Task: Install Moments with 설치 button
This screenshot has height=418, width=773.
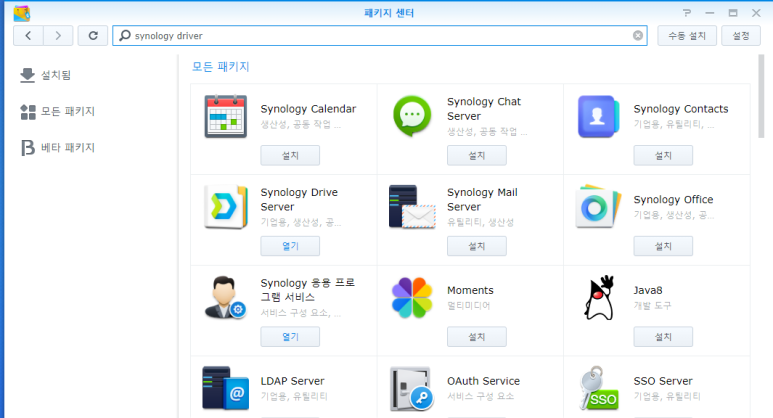Action: 476,337
